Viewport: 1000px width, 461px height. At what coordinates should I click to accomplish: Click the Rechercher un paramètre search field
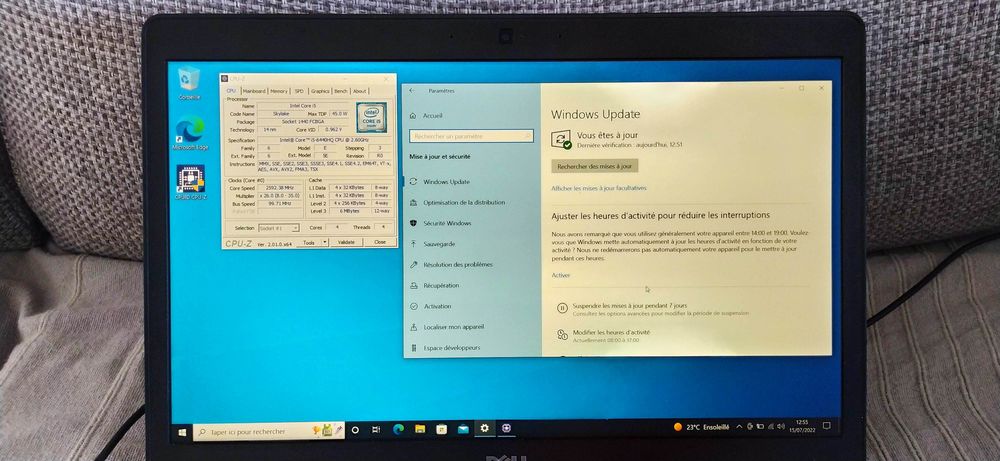471,136
